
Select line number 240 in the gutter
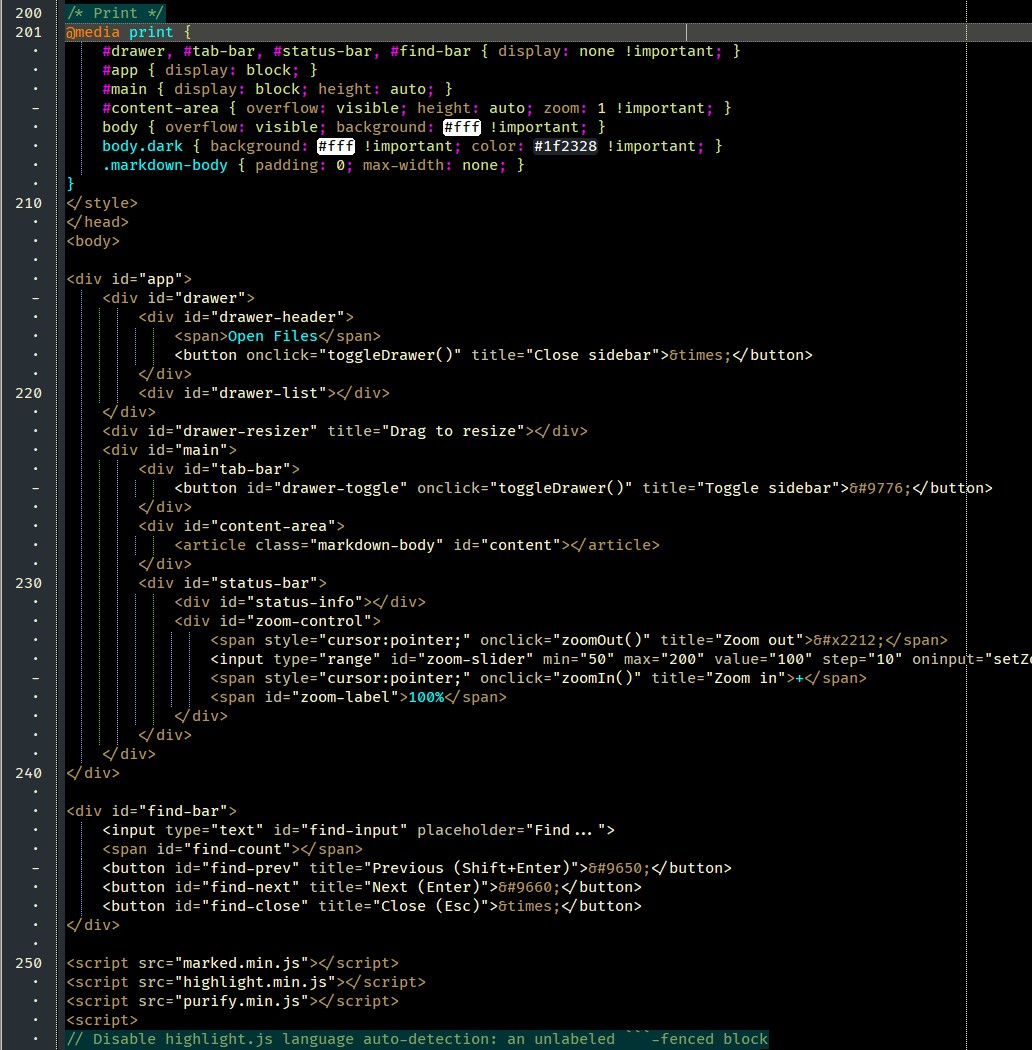29,773
